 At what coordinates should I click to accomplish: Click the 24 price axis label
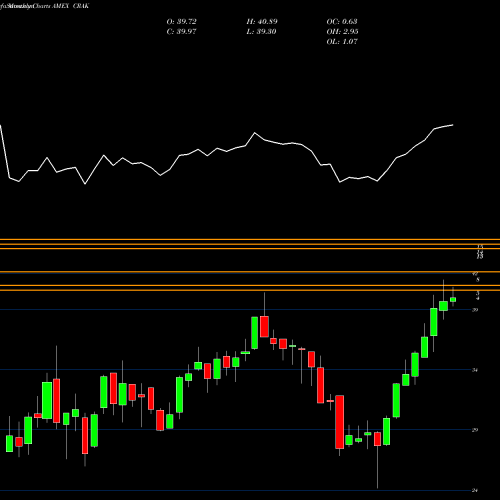(x=475, y=490)
